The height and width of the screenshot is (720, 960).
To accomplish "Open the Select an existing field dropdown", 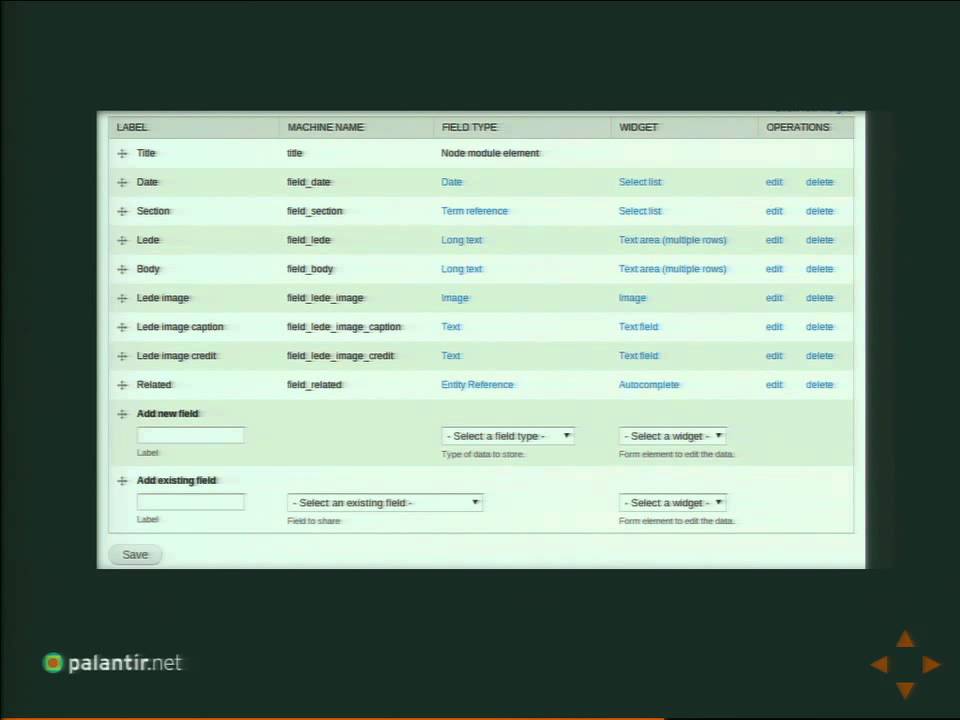I will click(x=384, y=503).
